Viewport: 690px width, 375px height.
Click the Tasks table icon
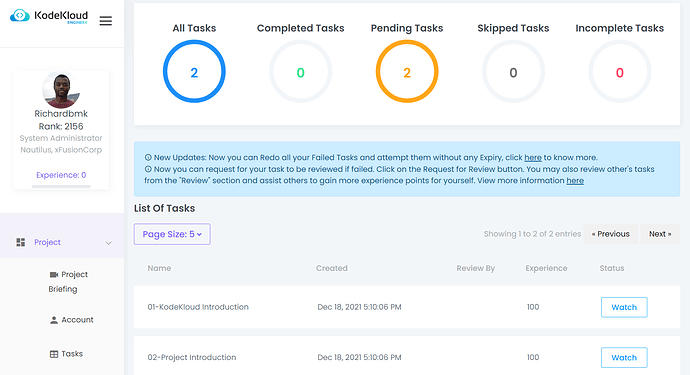click(x=54, y=354)
